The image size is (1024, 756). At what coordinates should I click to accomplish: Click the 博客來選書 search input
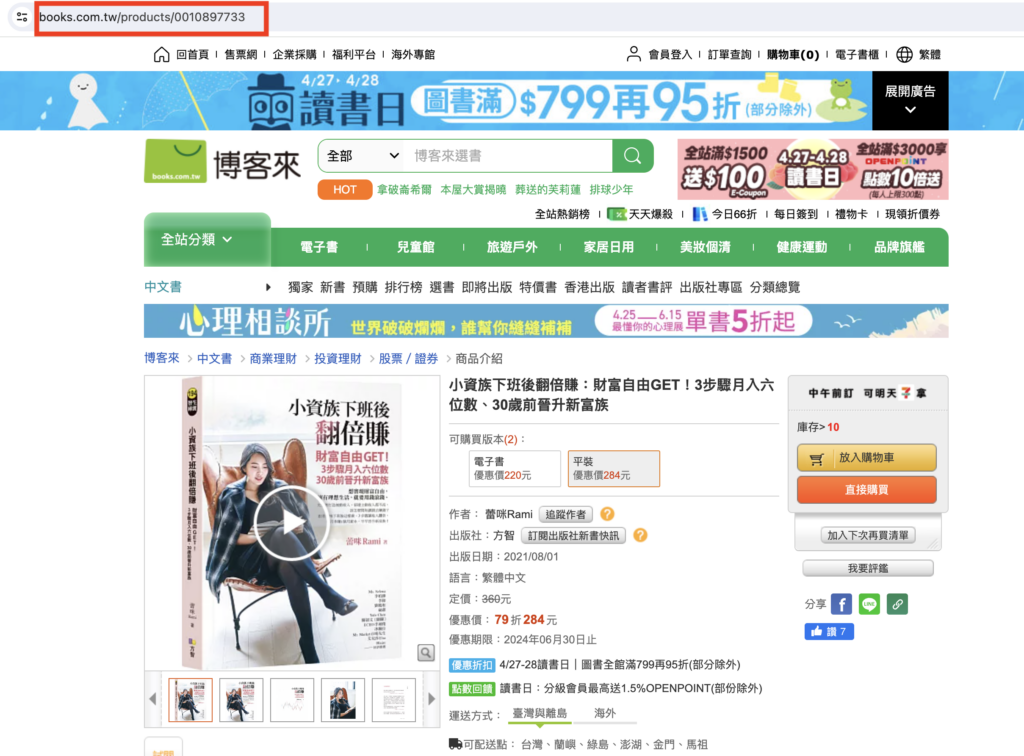[508, 155]
